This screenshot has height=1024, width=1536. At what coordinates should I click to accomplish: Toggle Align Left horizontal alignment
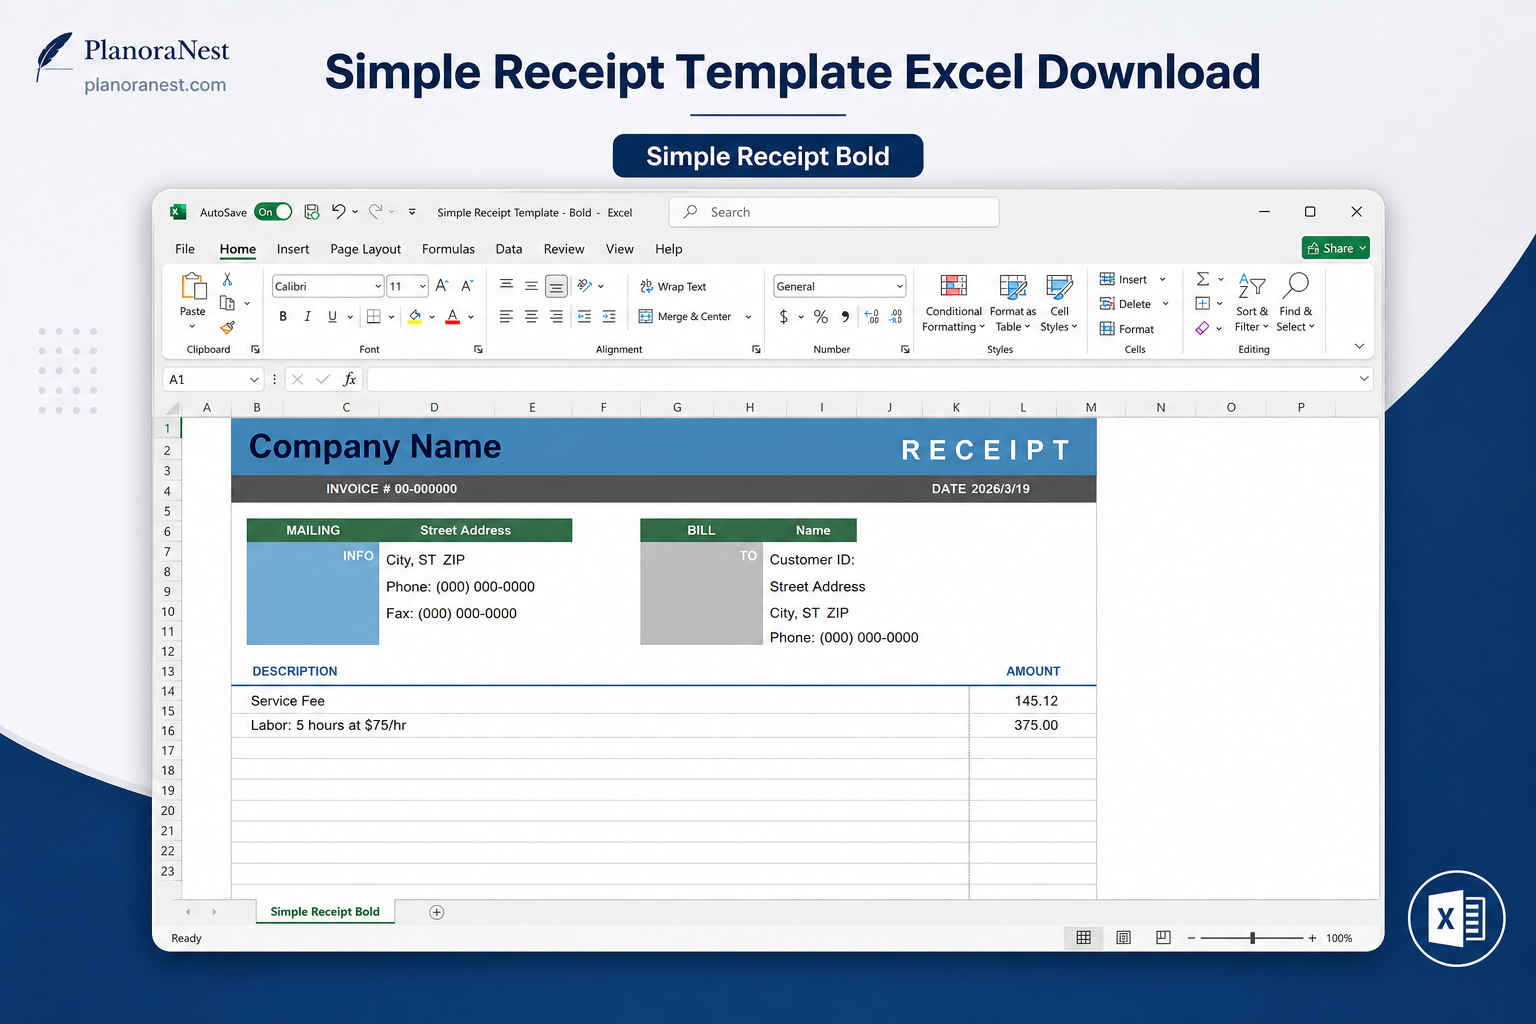[506, 317]
